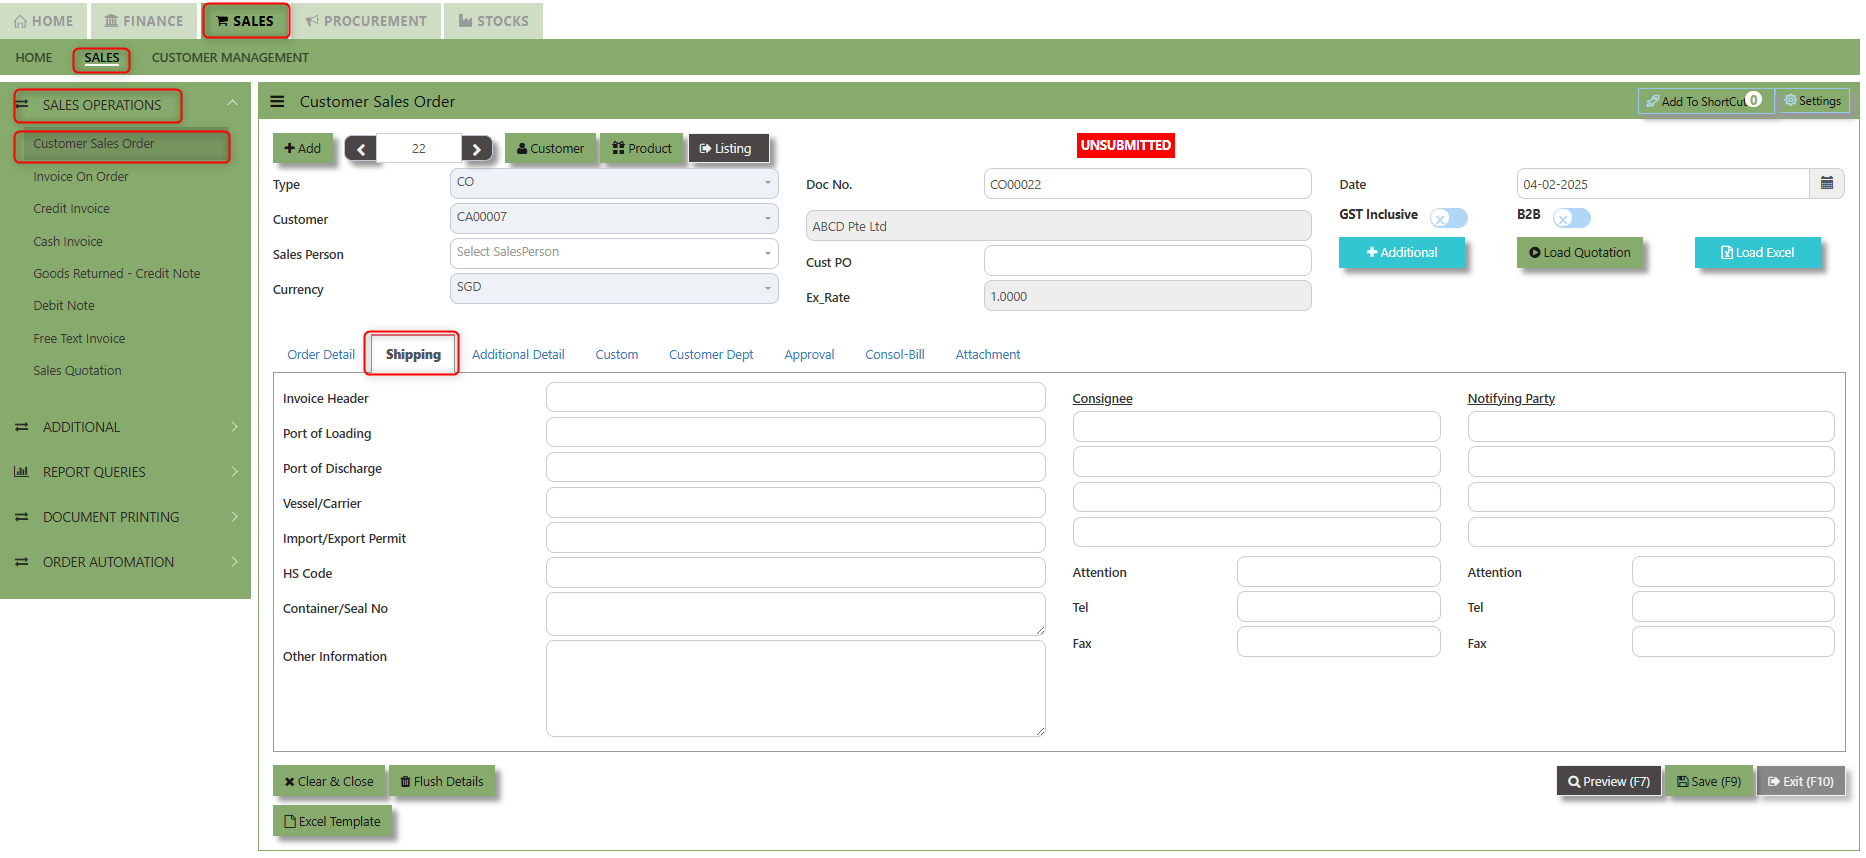This screenshot has width=1866, height=858.
Task: Click the Port of Loading input field
Action: pos(795,433)
